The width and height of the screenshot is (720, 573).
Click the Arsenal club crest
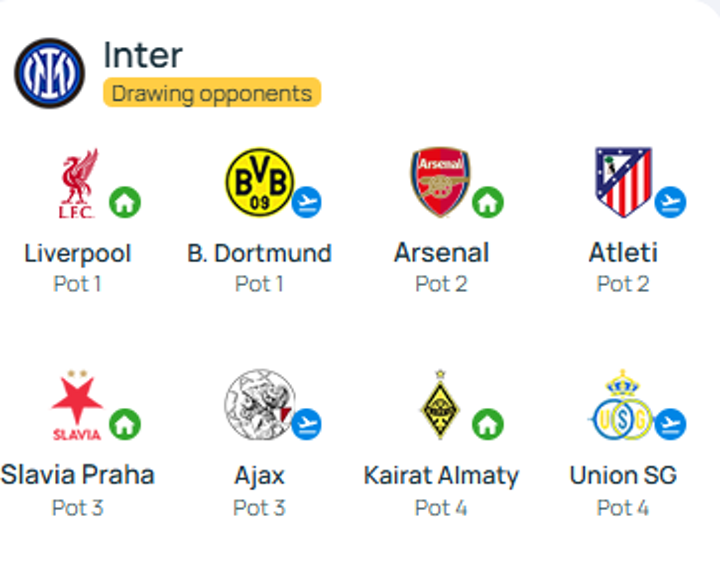click(x=440, y=183)
